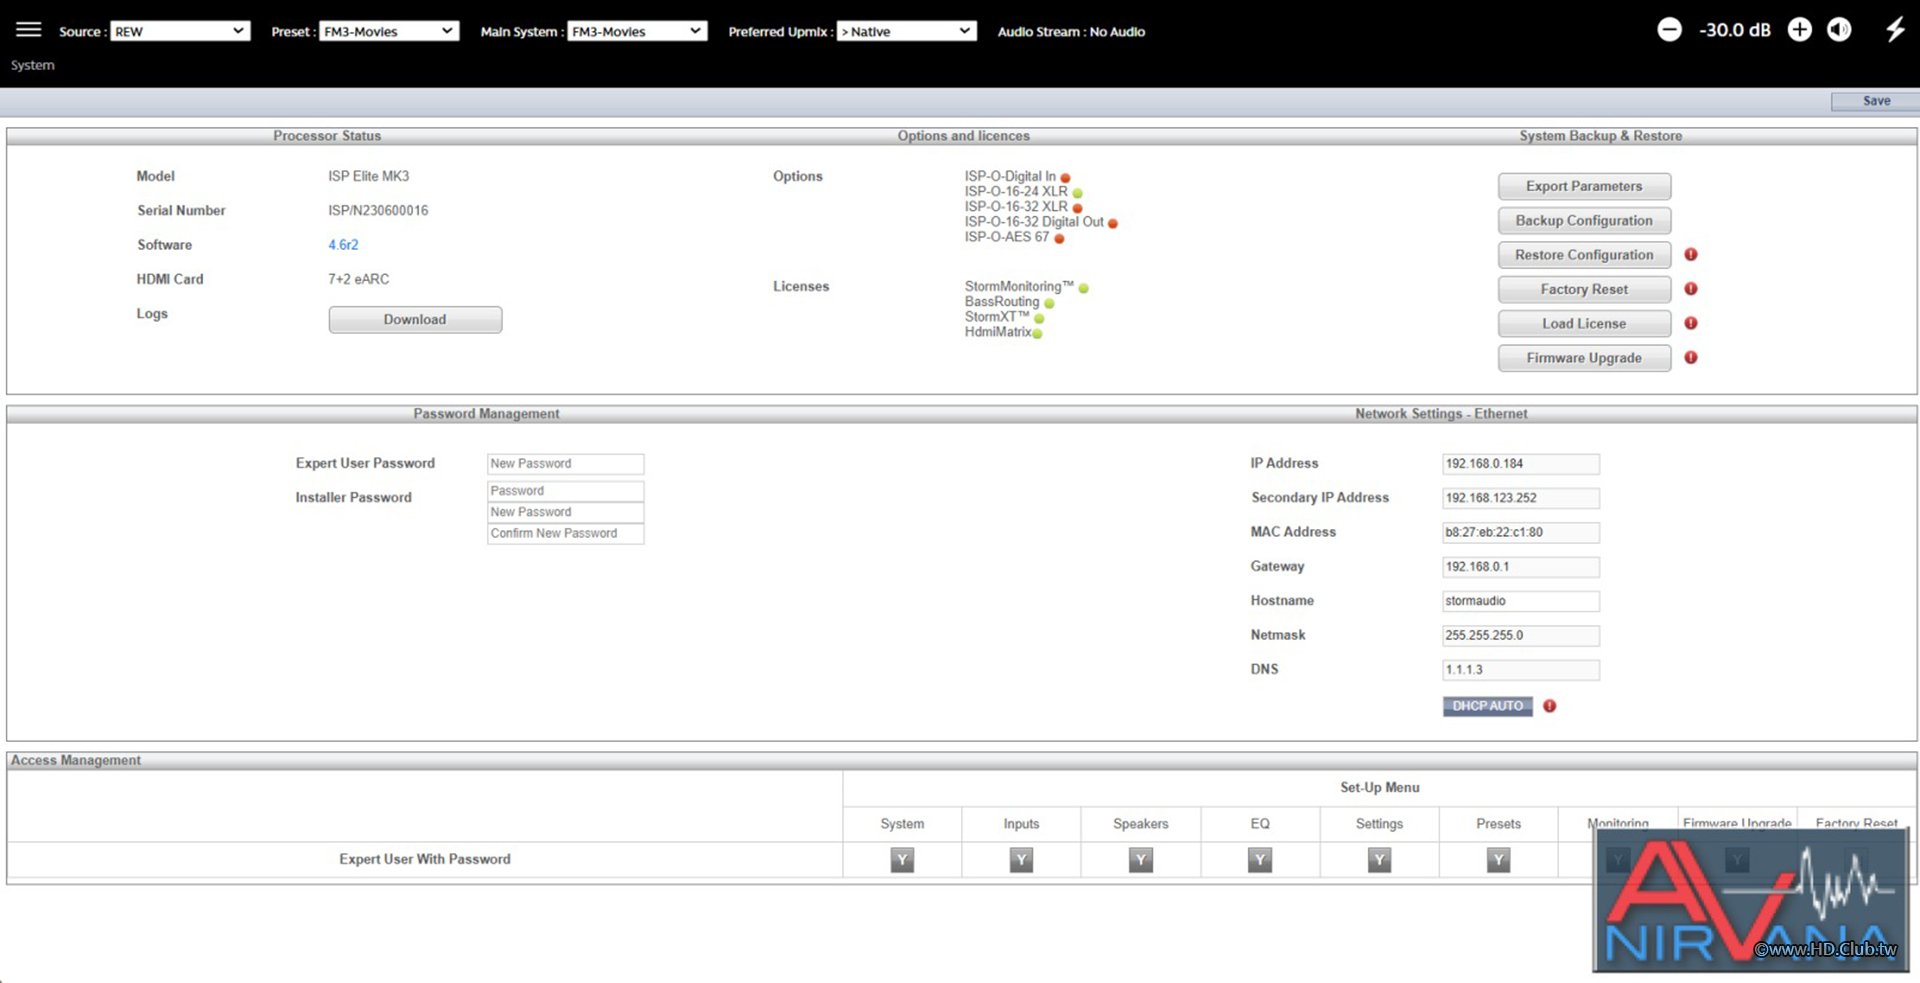This screenshot has width=1920, height=983.
Task: Open the Main System dropdown
Action: [x=637, y=31]
